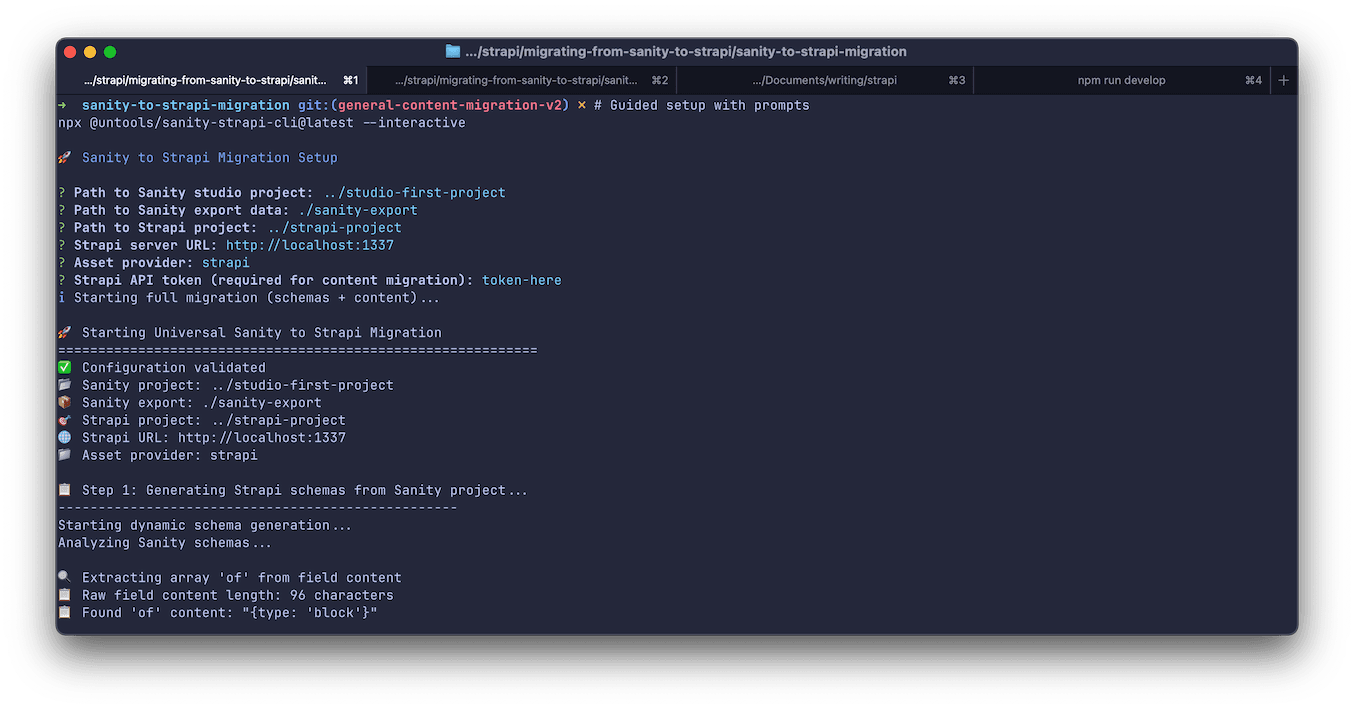The width and height of the screenshot is (1354, 709).
Task: Click the npx @untools/sanity-strapi-cli command line
Action: (262, 123)
